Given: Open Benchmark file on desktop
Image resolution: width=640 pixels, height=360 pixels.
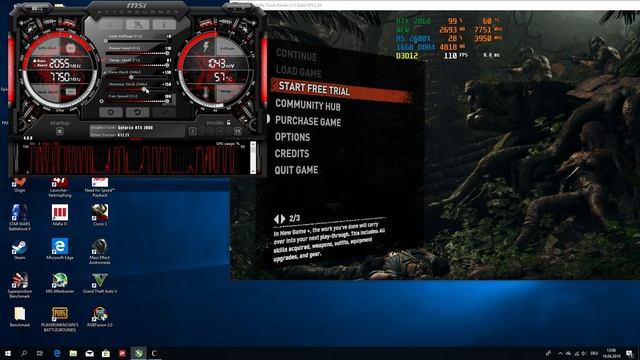Looking at the screenshot, I should point(20,317).
